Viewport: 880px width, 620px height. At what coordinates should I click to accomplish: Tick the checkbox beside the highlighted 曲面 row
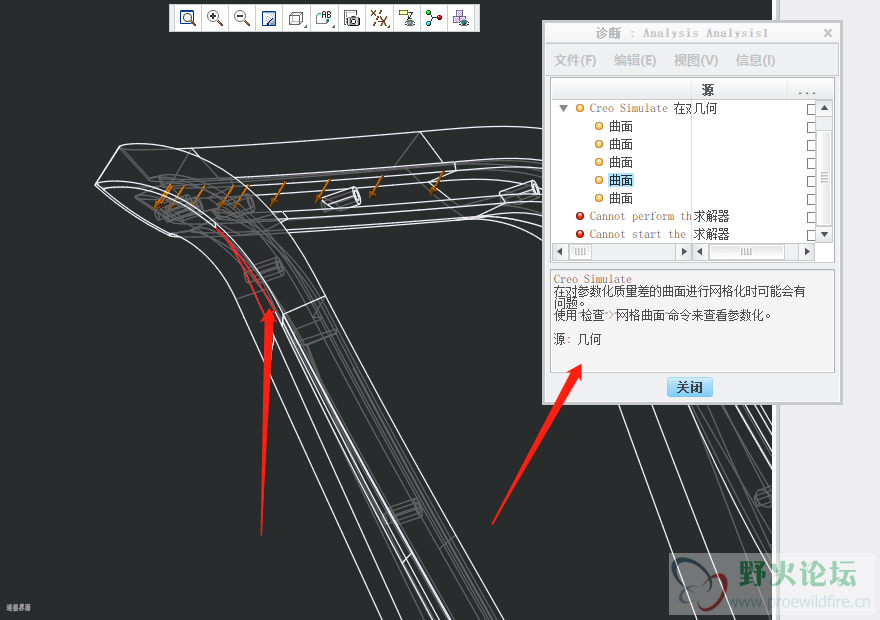pyautogui.click(x=811, y=181)
